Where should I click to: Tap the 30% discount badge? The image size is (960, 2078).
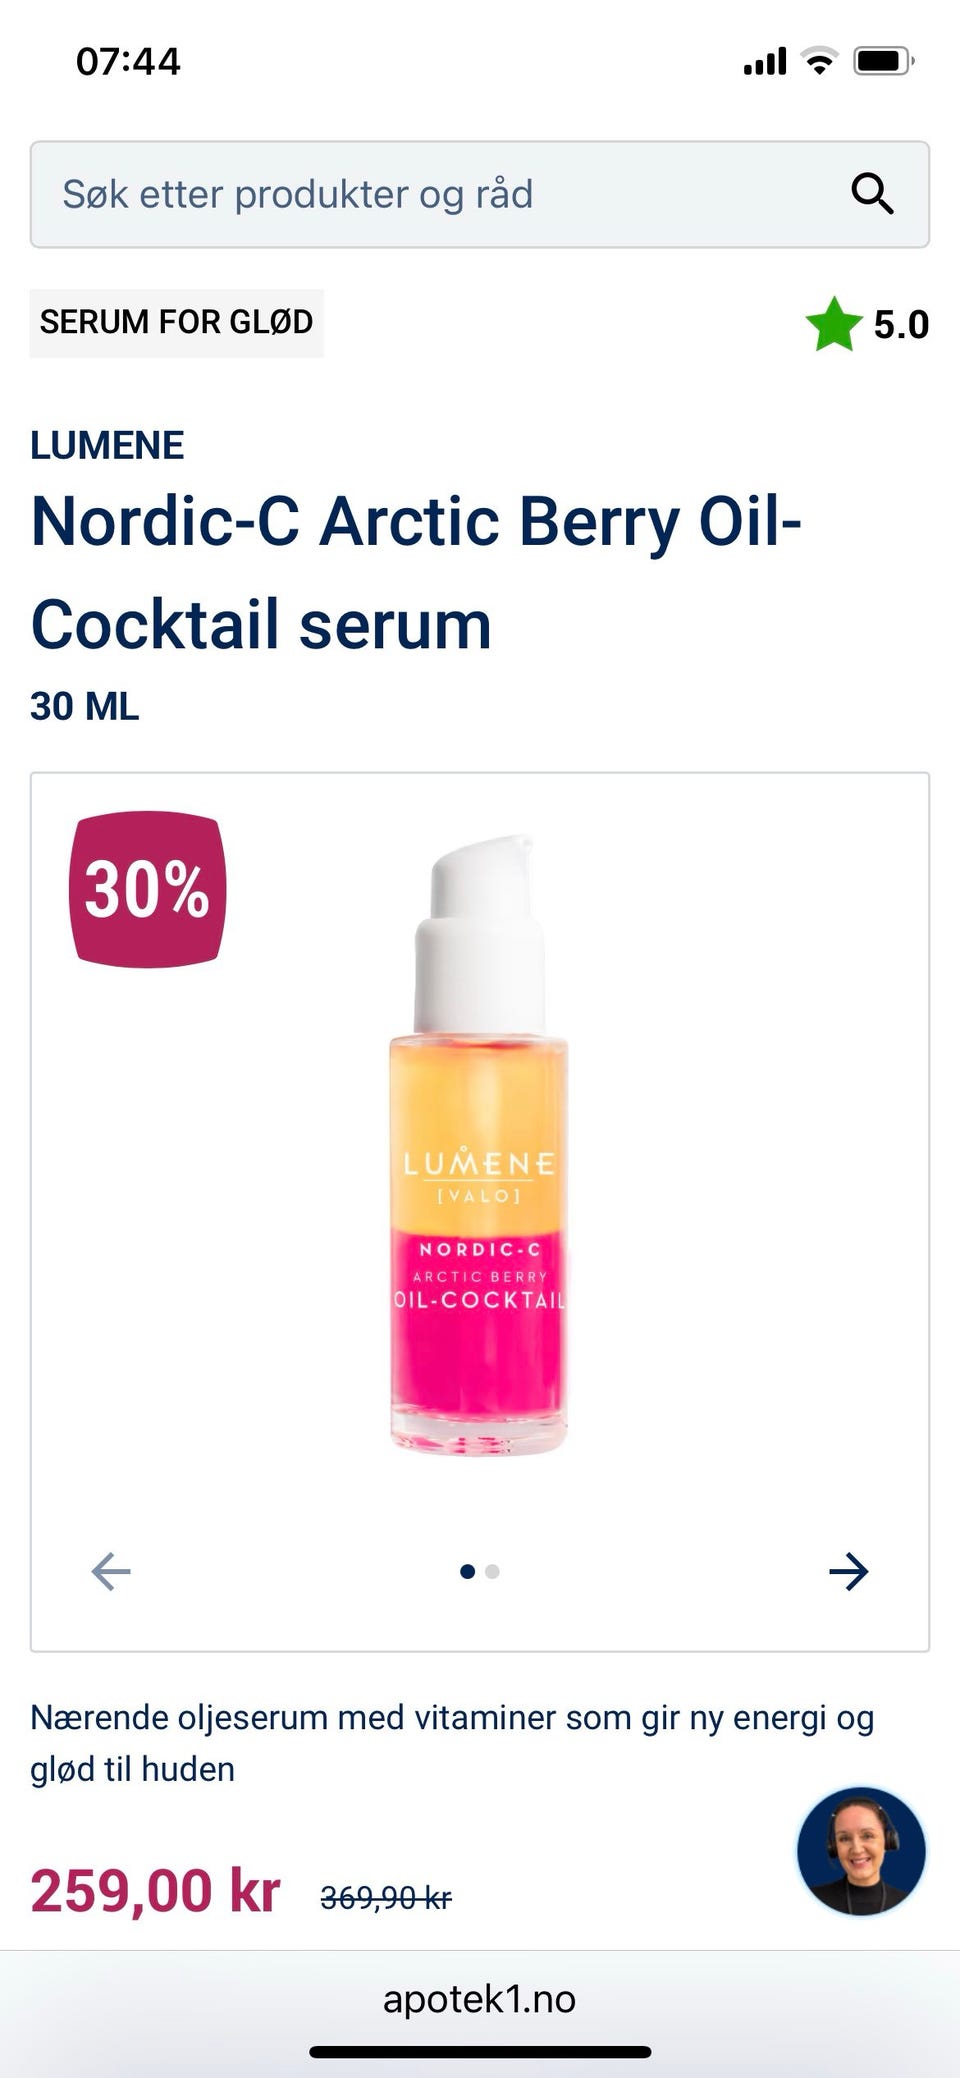tap(148, 889)
